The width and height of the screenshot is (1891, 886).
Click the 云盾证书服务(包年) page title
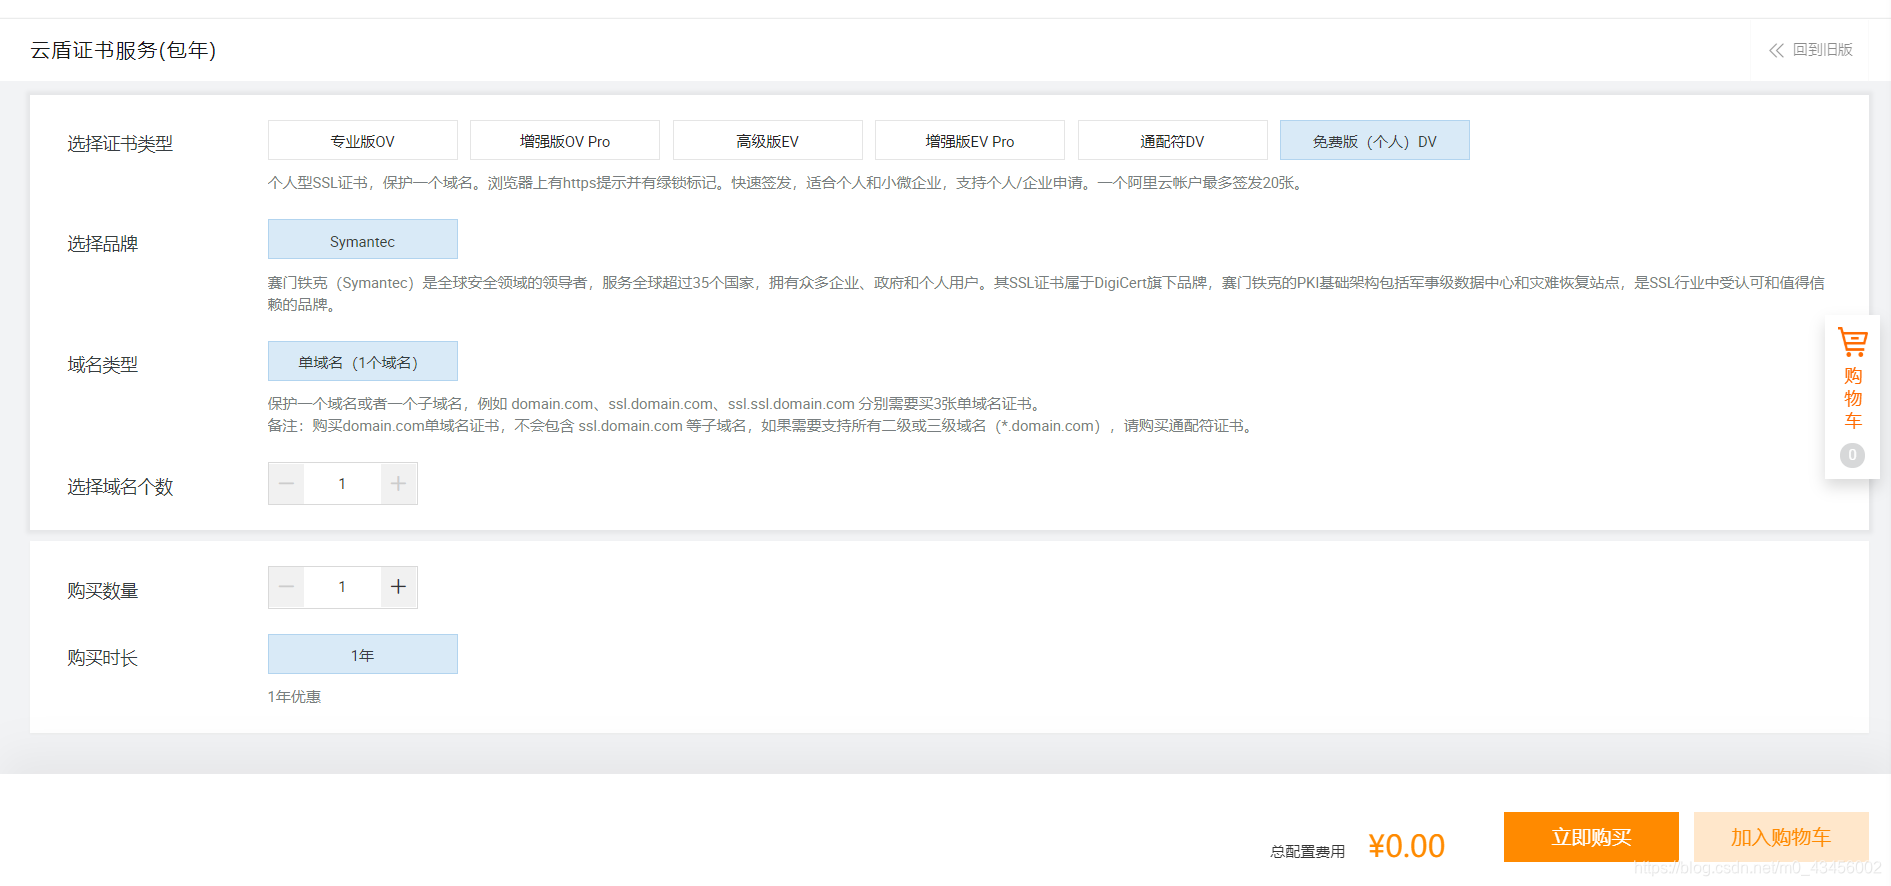123,50
